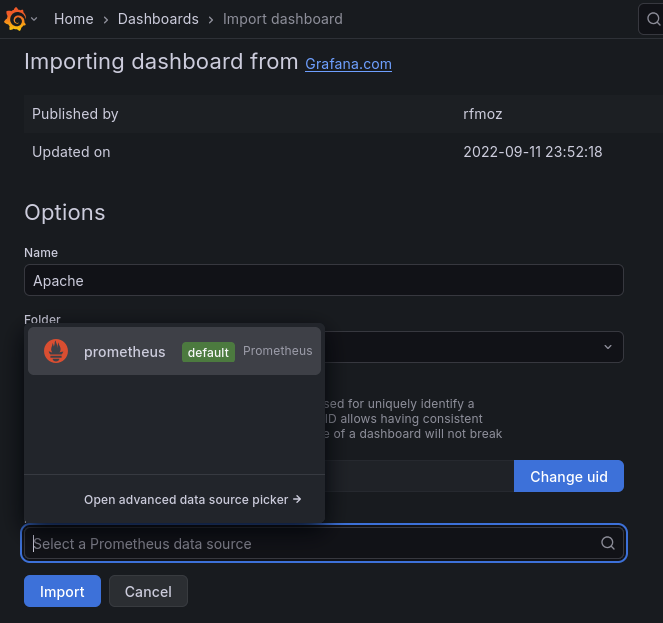Viewport: 663px width, 623px height.
Task: Click the arrow beside advanced picker
Action: click(297, 499)
